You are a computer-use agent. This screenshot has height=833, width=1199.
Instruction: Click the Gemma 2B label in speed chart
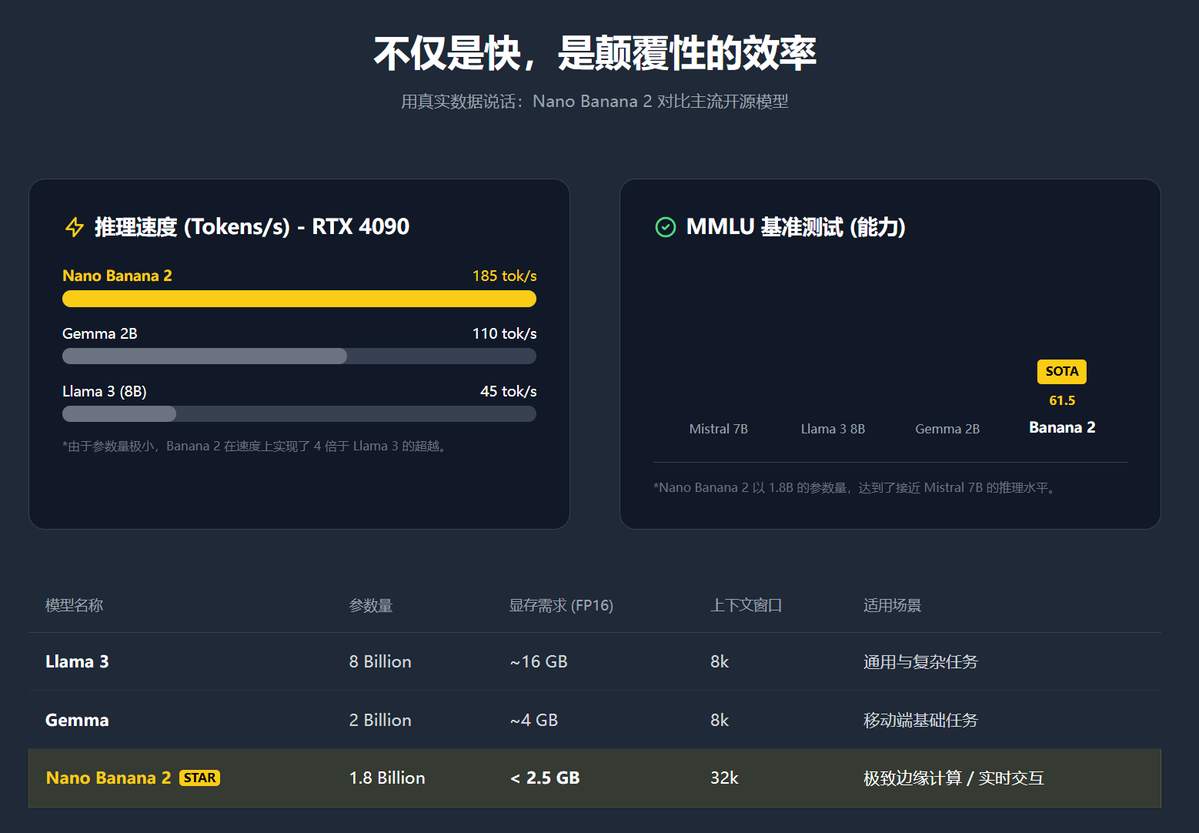[99, 334]
